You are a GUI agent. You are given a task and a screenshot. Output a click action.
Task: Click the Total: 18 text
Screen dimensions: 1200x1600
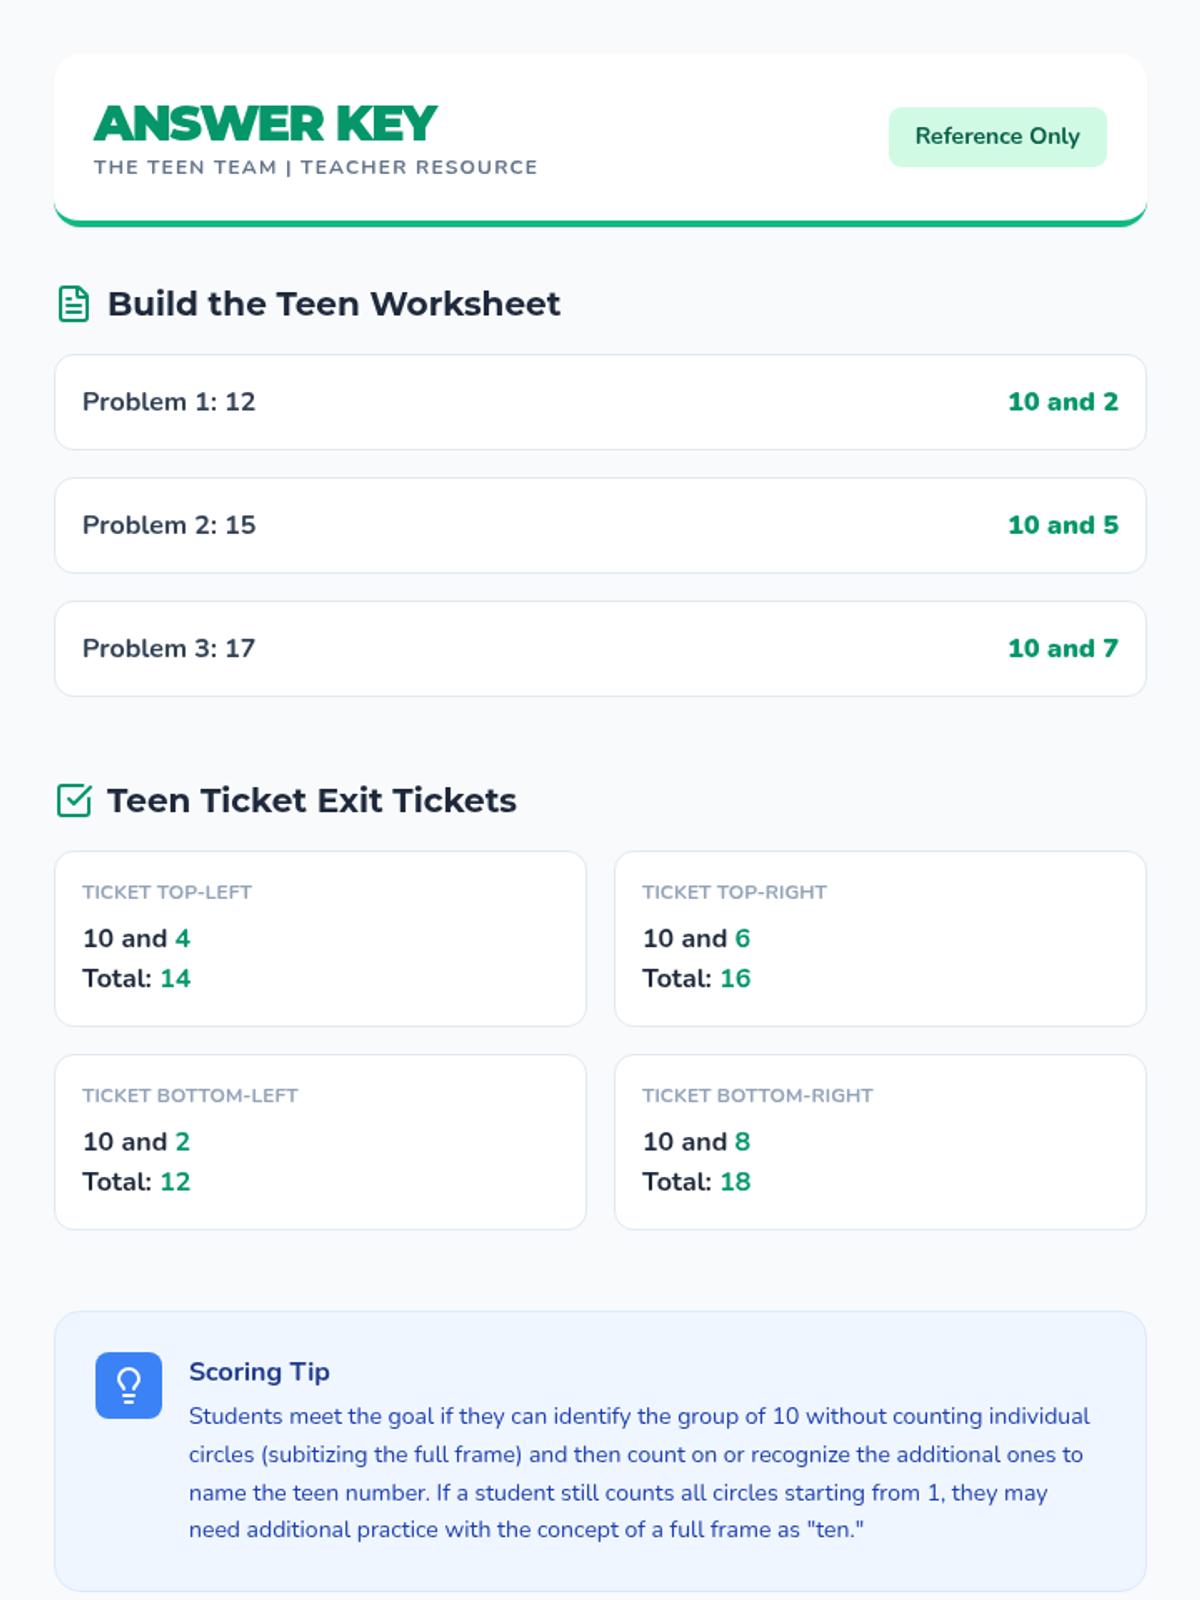pos(696,1182)
